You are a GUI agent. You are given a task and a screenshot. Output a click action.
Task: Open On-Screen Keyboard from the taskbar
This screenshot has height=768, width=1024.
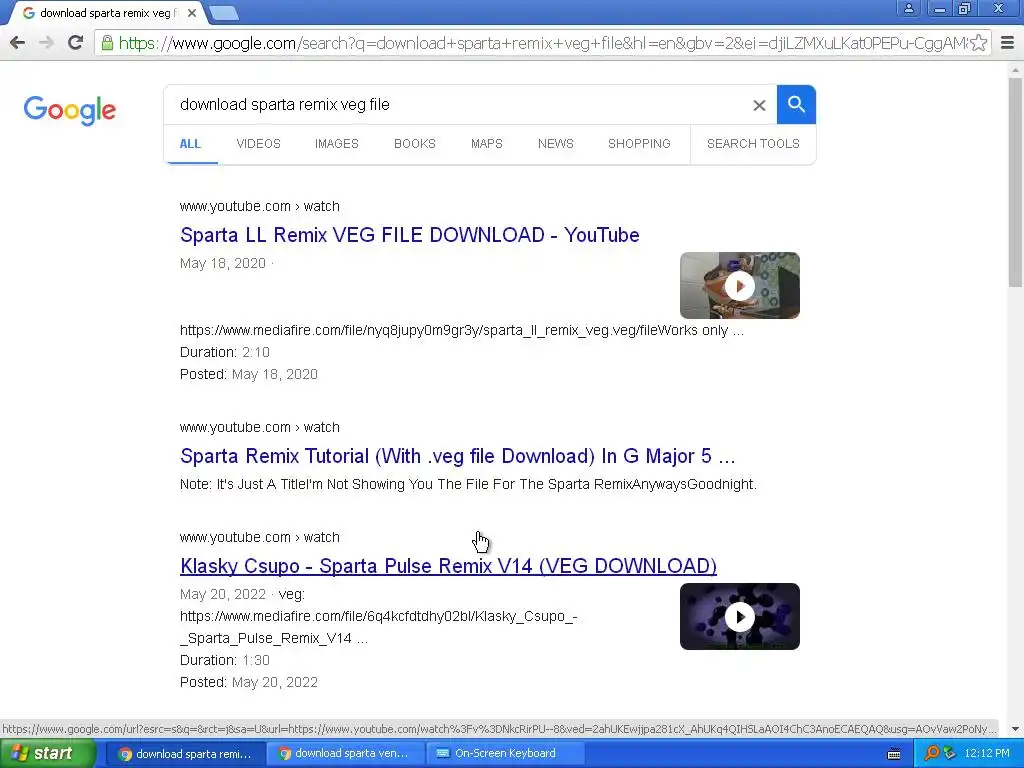pos(505,754)
